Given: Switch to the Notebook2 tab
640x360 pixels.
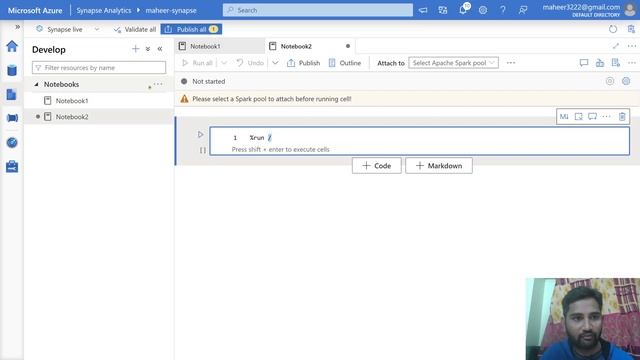Looking at the screenshot, I should pyautogui.click(x=296, y=46).
